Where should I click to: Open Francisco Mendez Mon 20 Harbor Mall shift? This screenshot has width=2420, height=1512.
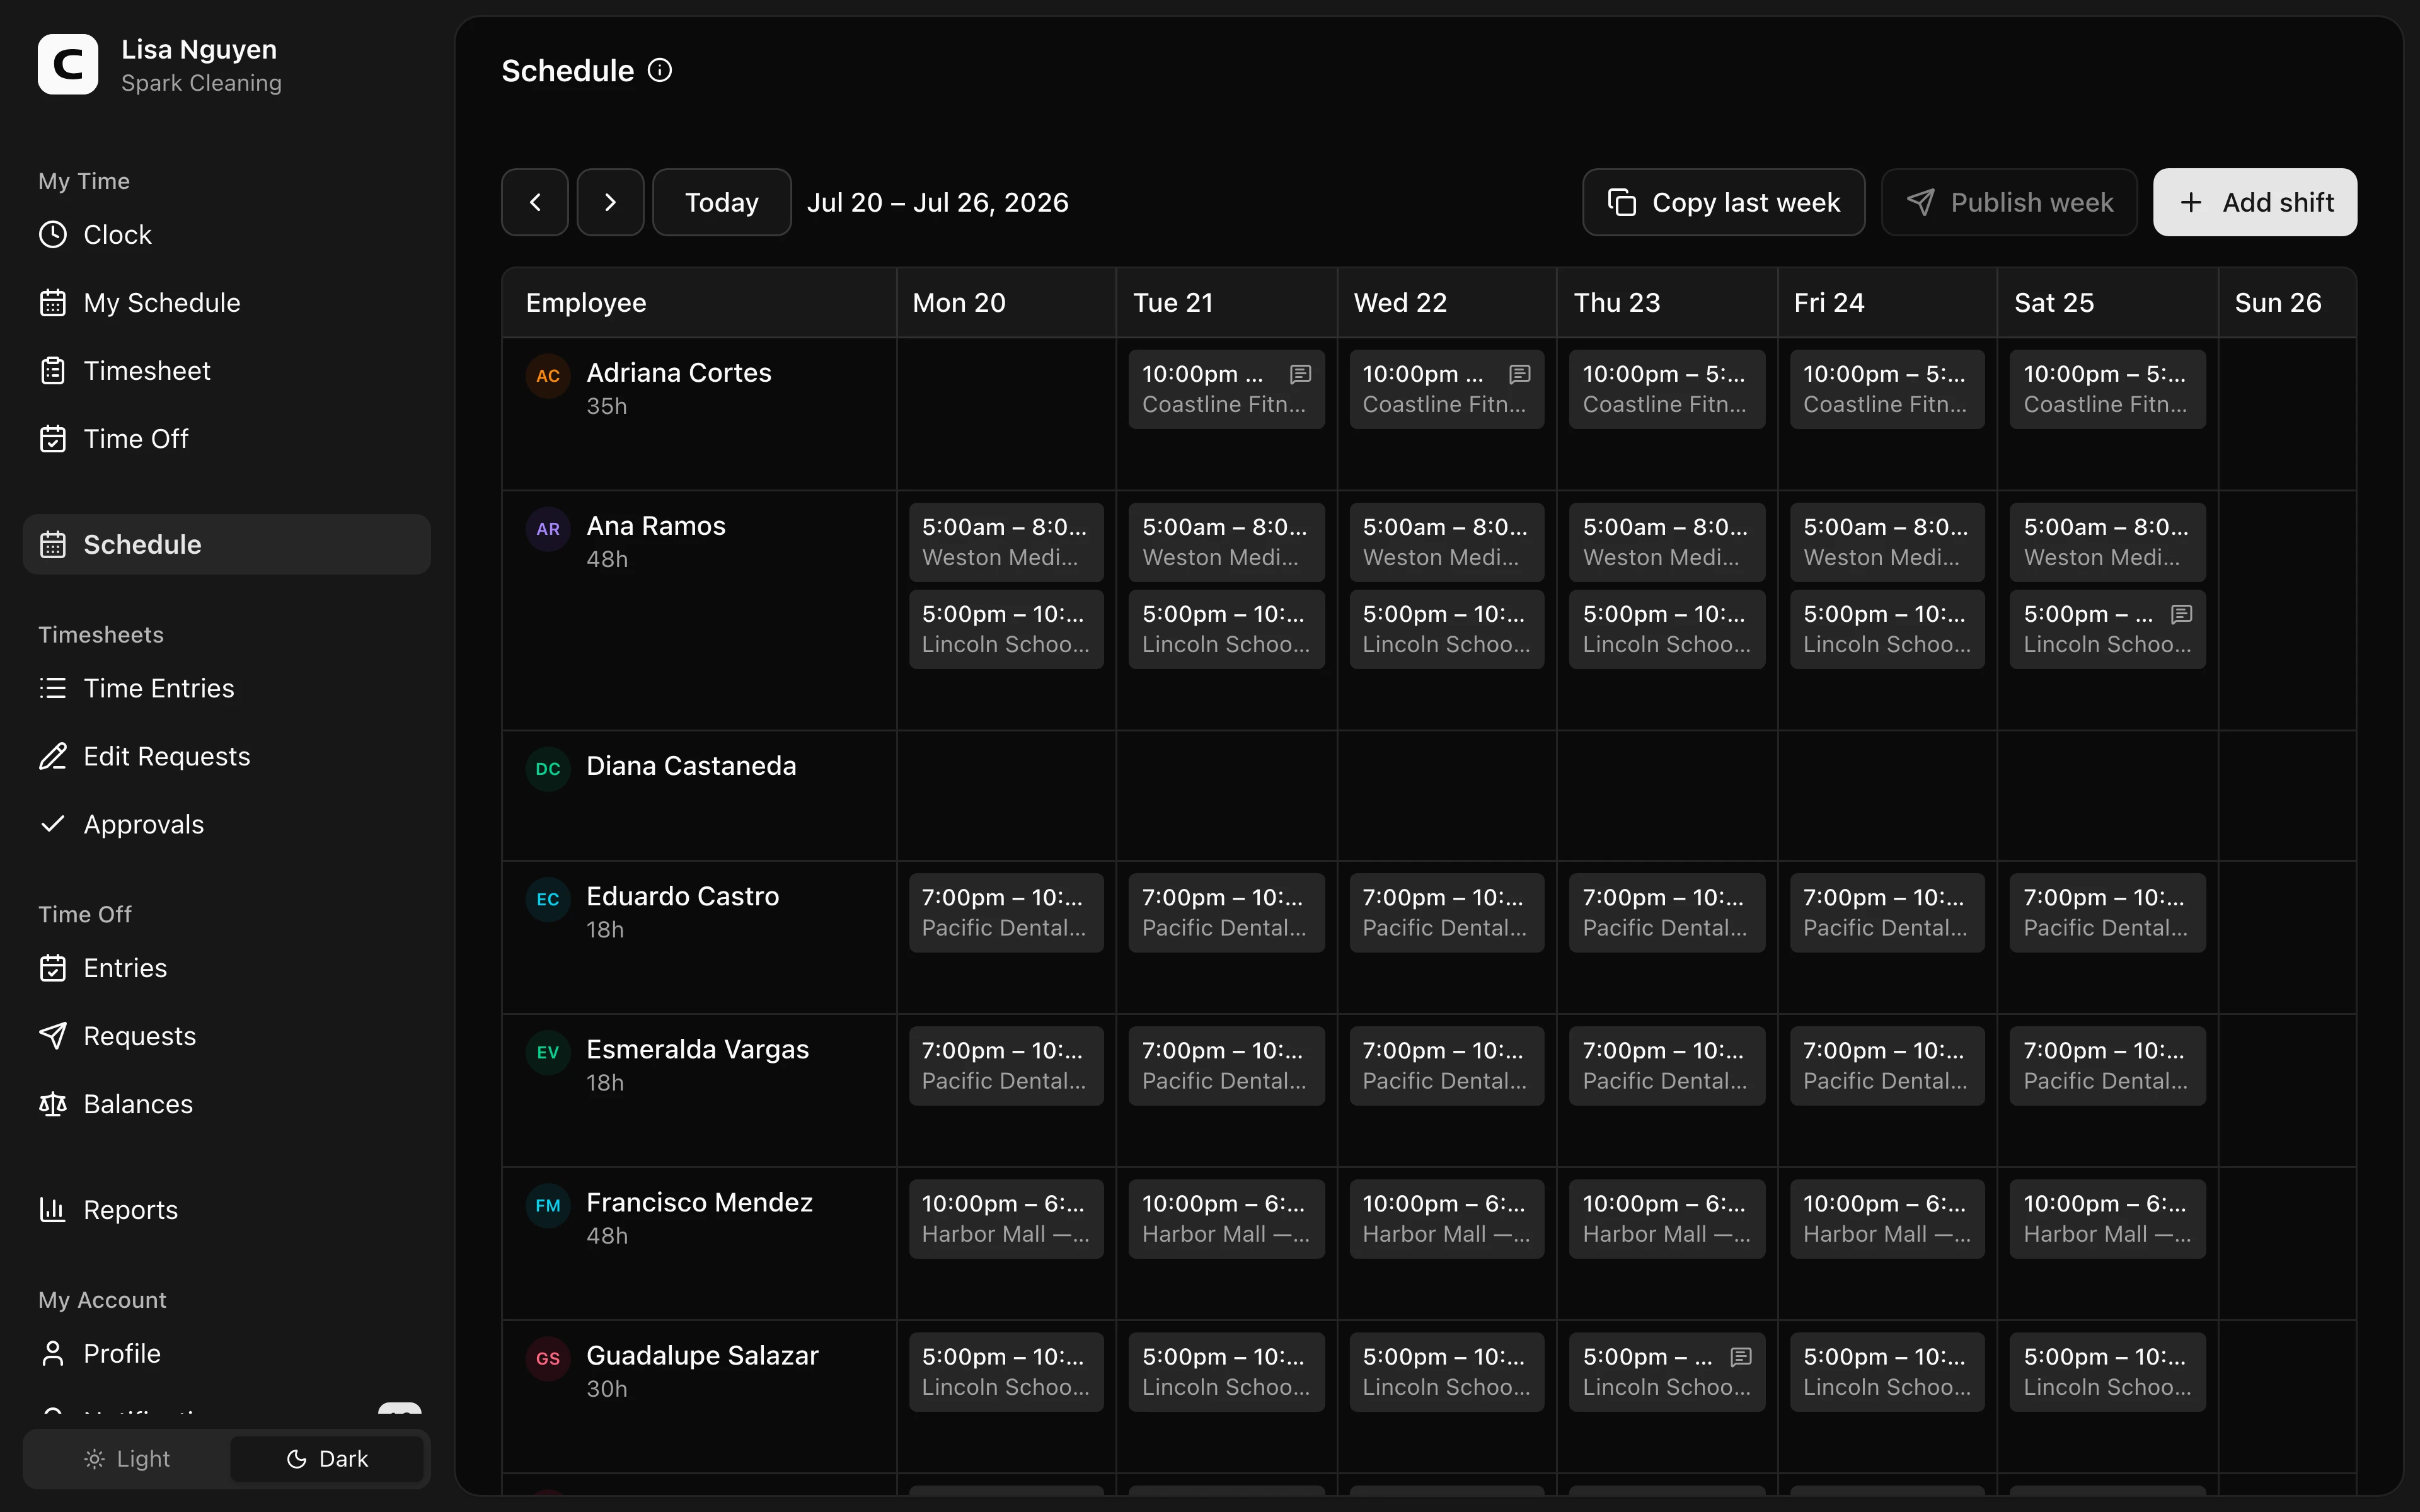tap(1006, 1219)
